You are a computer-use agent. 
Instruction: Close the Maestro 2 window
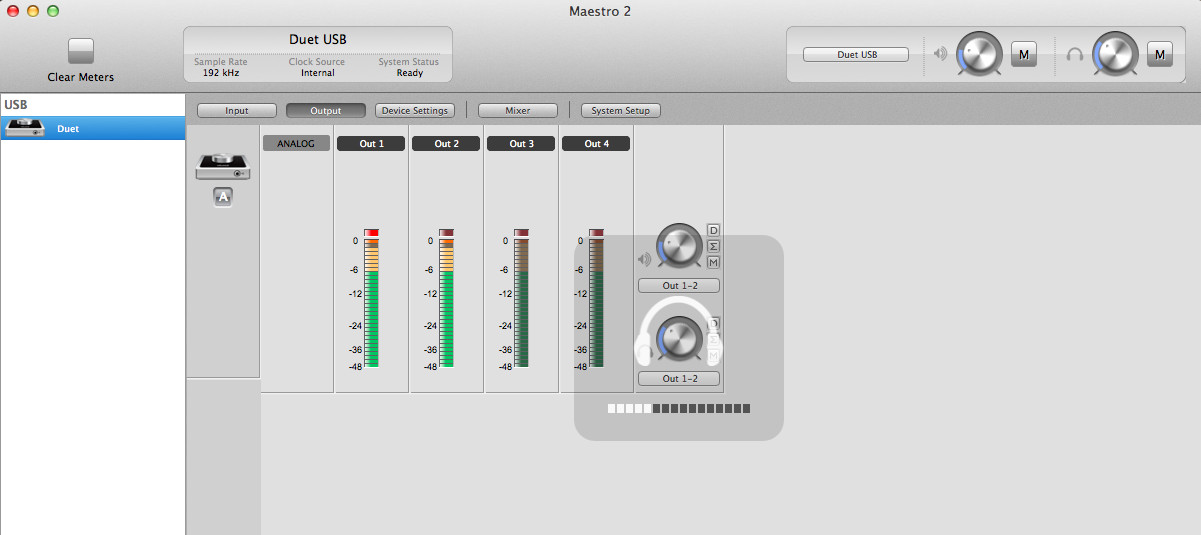tap(13, 11)
